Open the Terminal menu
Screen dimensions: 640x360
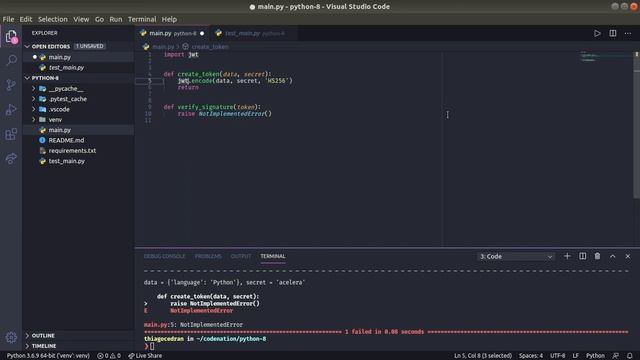click(x=142, y=19)
